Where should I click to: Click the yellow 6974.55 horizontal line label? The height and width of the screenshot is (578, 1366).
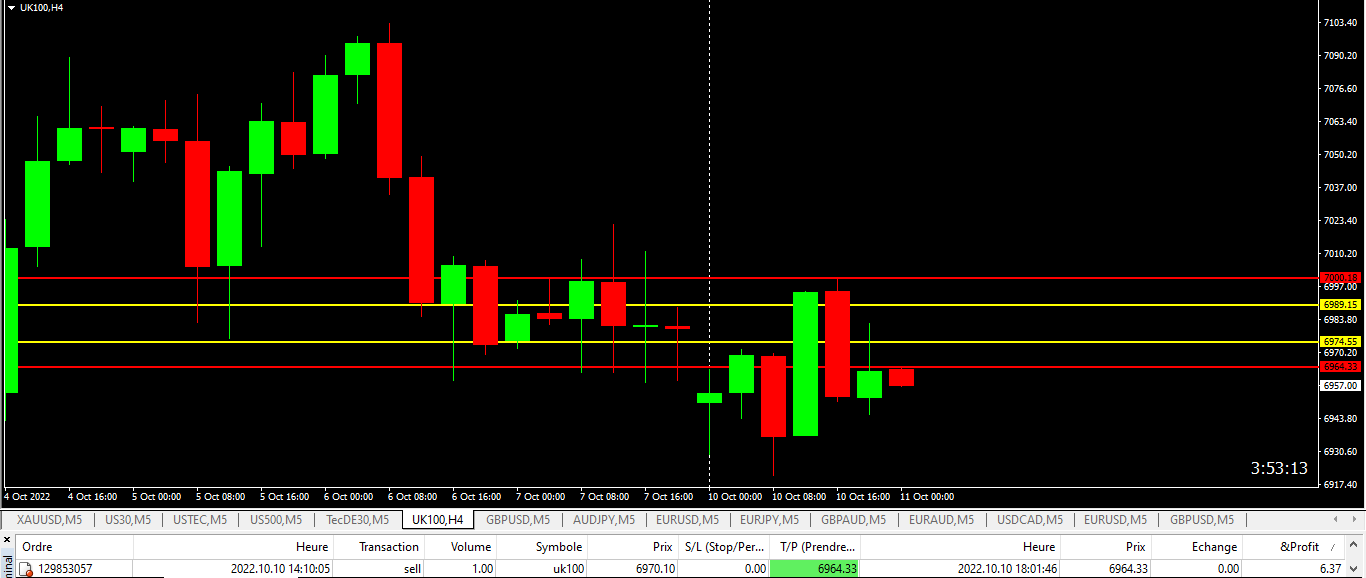[x=1341, y=341]
